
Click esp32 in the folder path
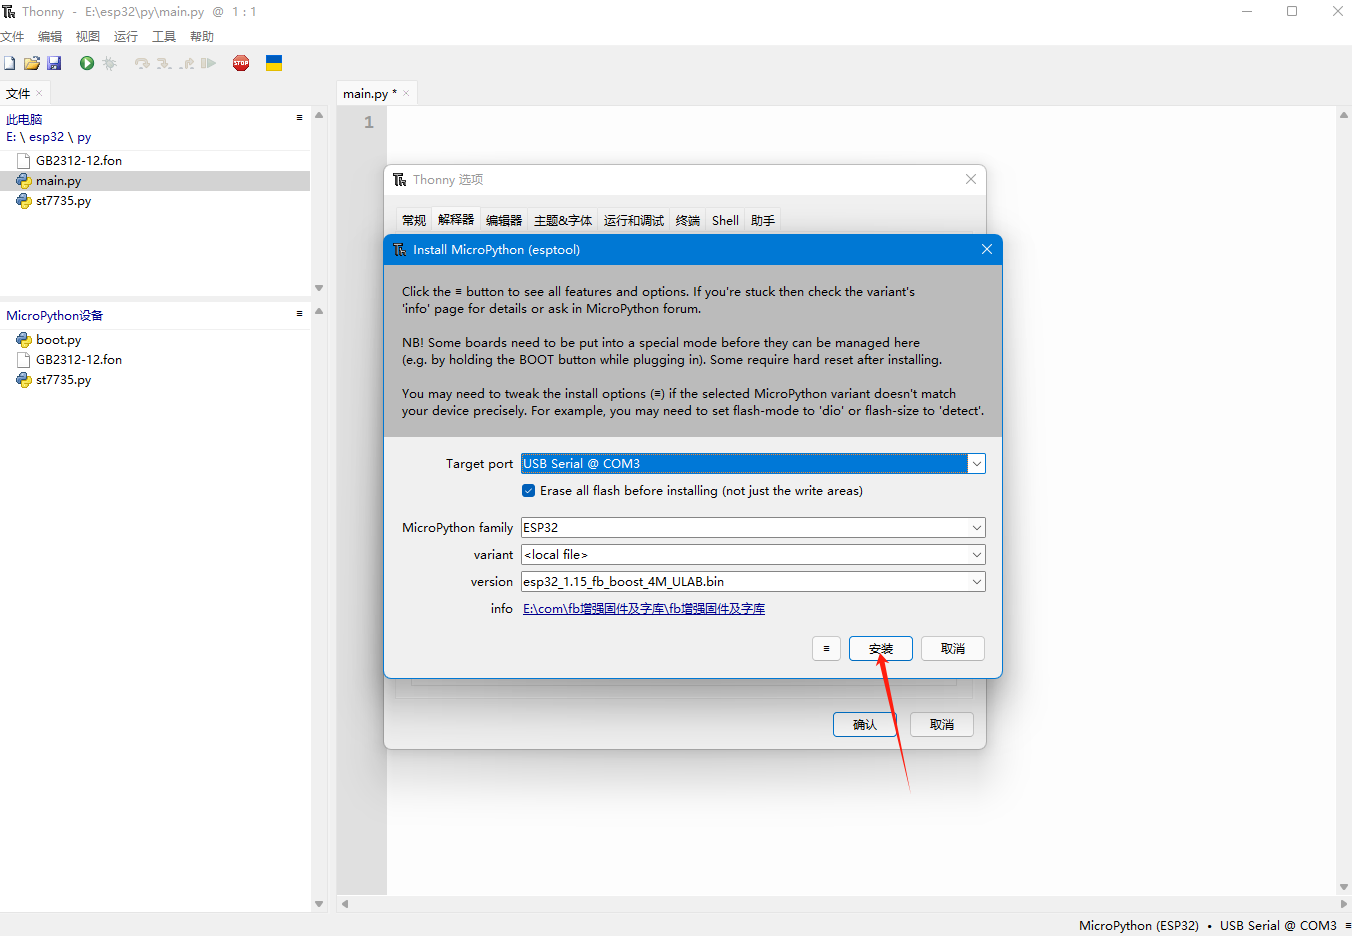pyautogui.click(x=46, y=137)
